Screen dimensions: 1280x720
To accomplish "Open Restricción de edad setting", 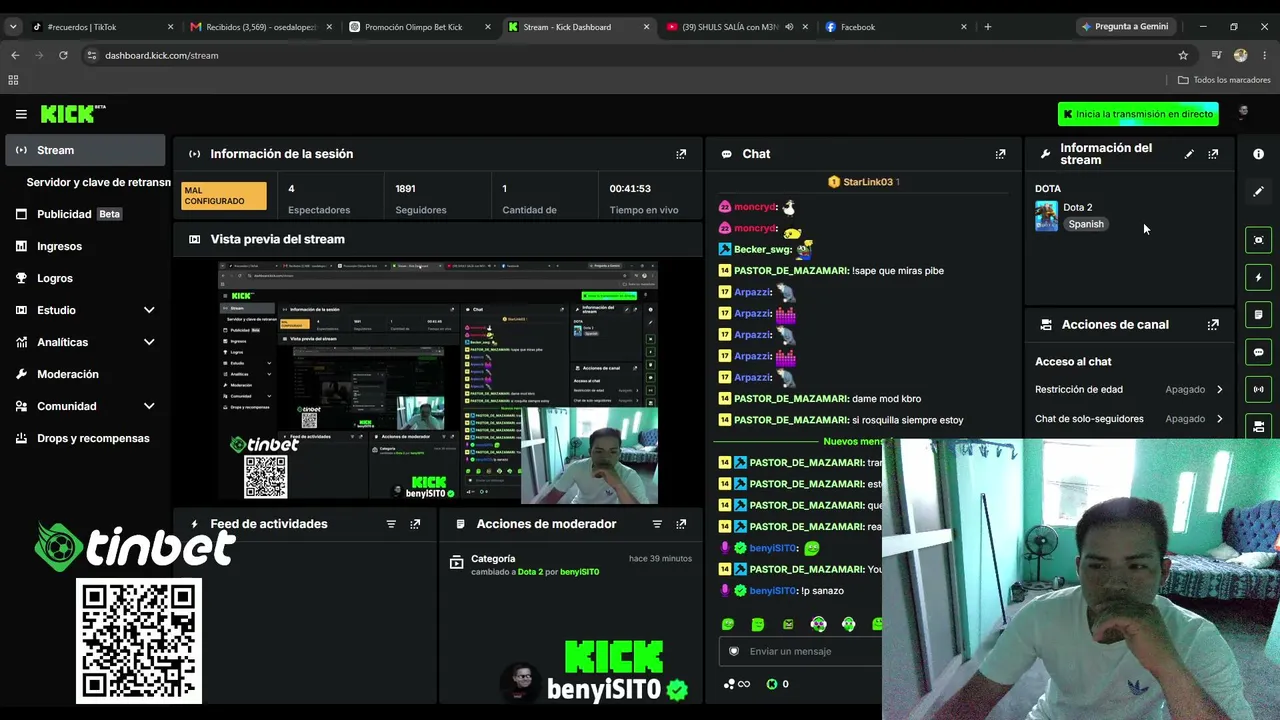I will [1130, 389].
